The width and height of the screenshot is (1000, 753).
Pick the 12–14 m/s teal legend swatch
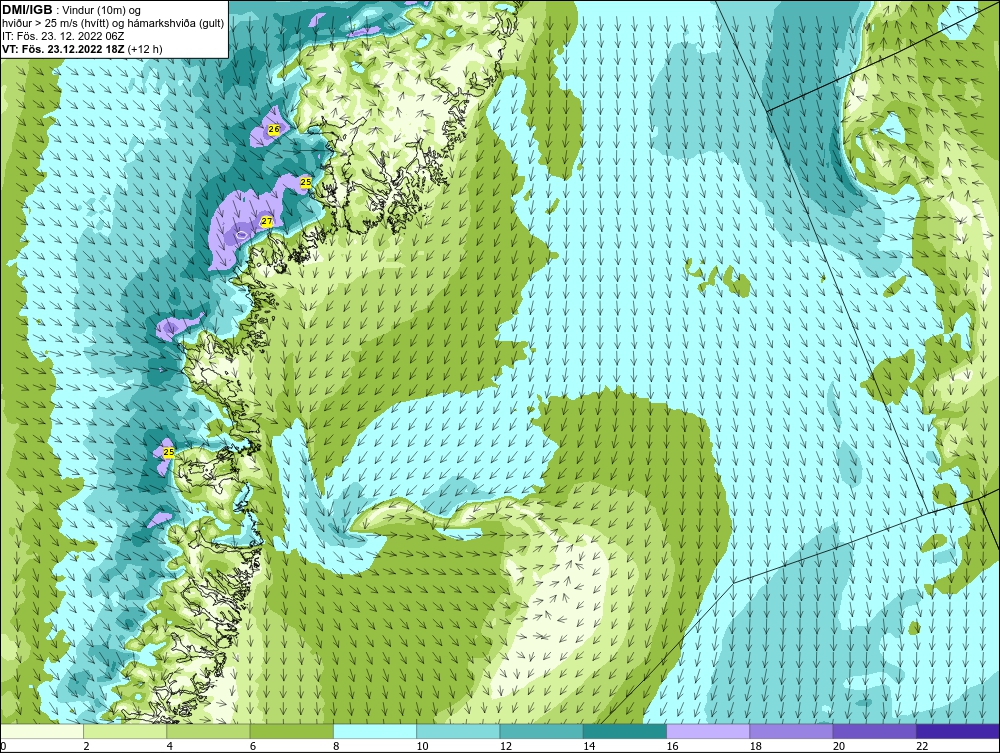541,731
